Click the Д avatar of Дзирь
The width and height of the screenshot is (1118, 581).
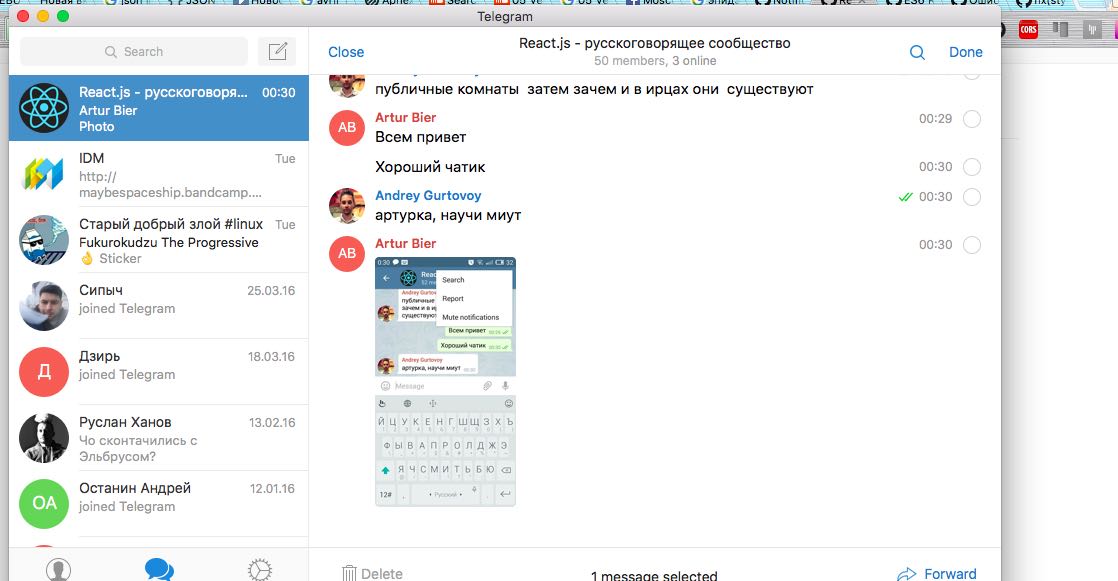coord(44,372)
